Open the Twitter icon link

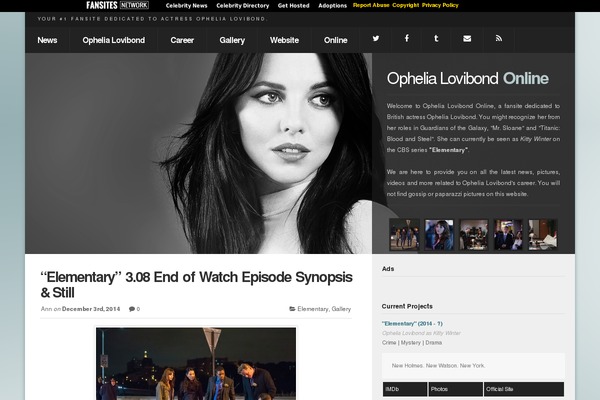click(x=376, y=39)
